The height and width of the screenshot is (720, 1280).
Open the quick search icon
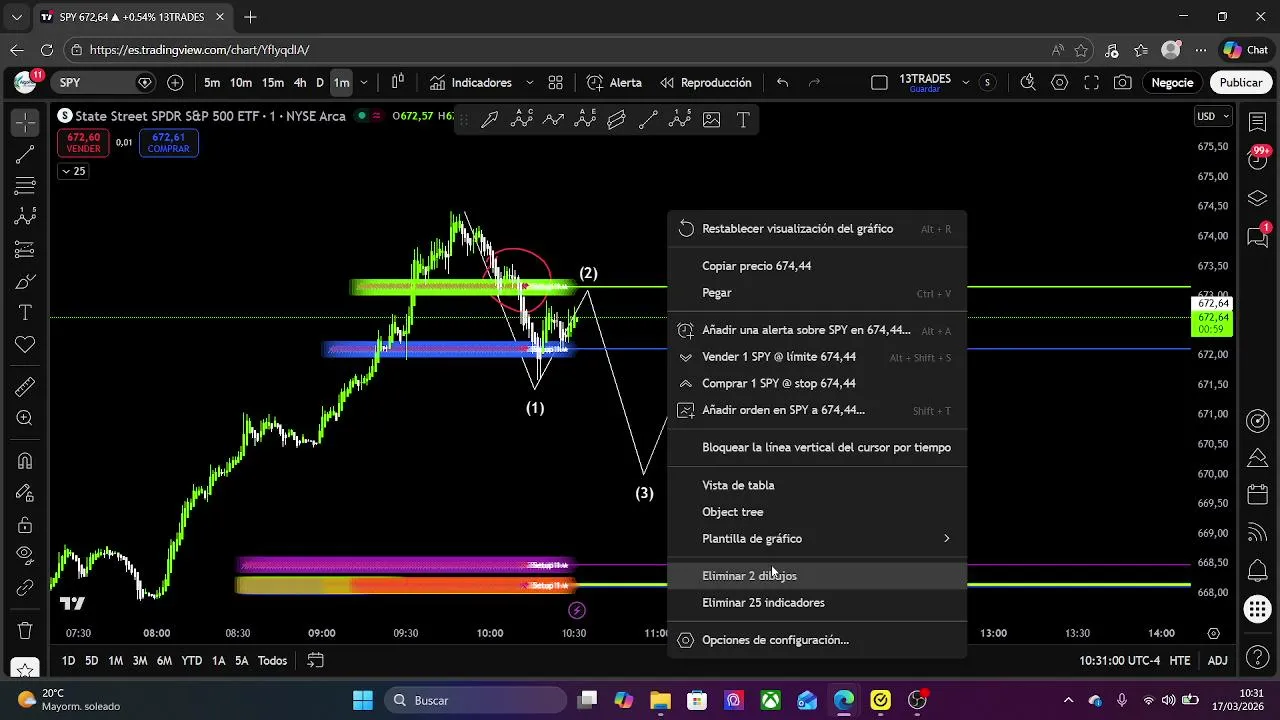(x=1027, y=83)
